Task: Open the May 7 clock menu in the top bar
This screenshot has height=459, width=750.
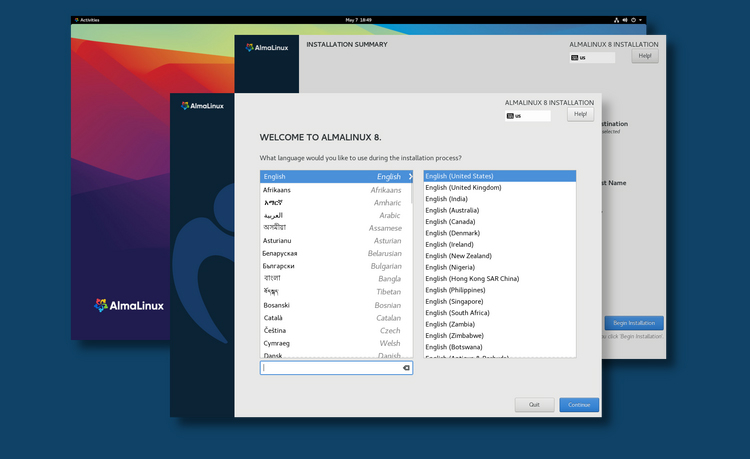Action: pos(358,20)
